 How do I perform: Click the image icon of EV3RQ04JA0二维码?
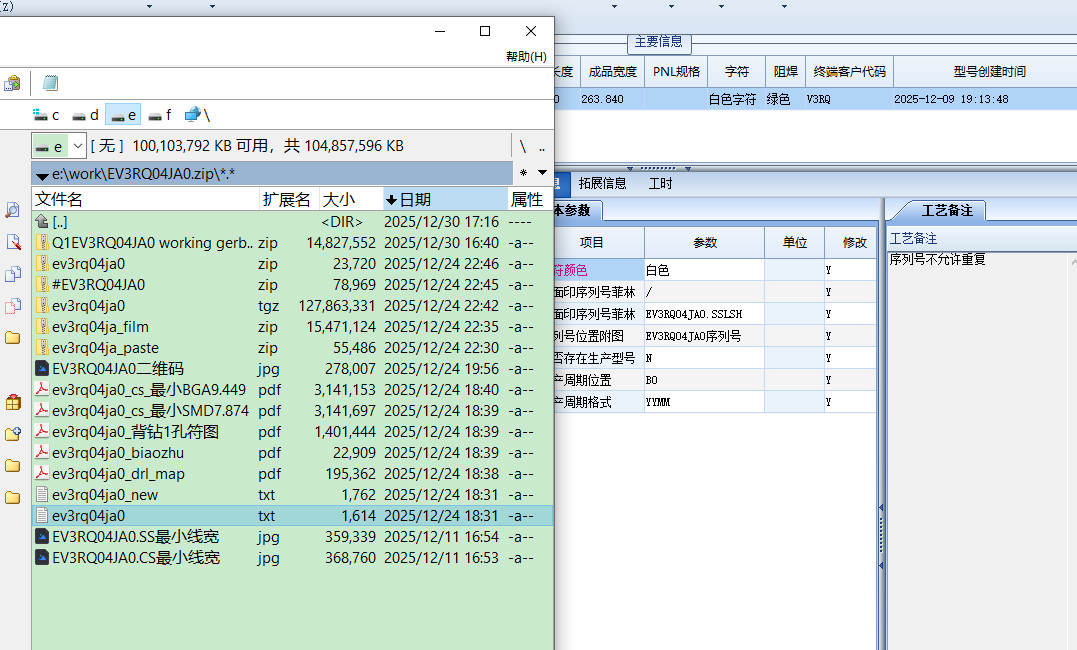tap(42, 368)
